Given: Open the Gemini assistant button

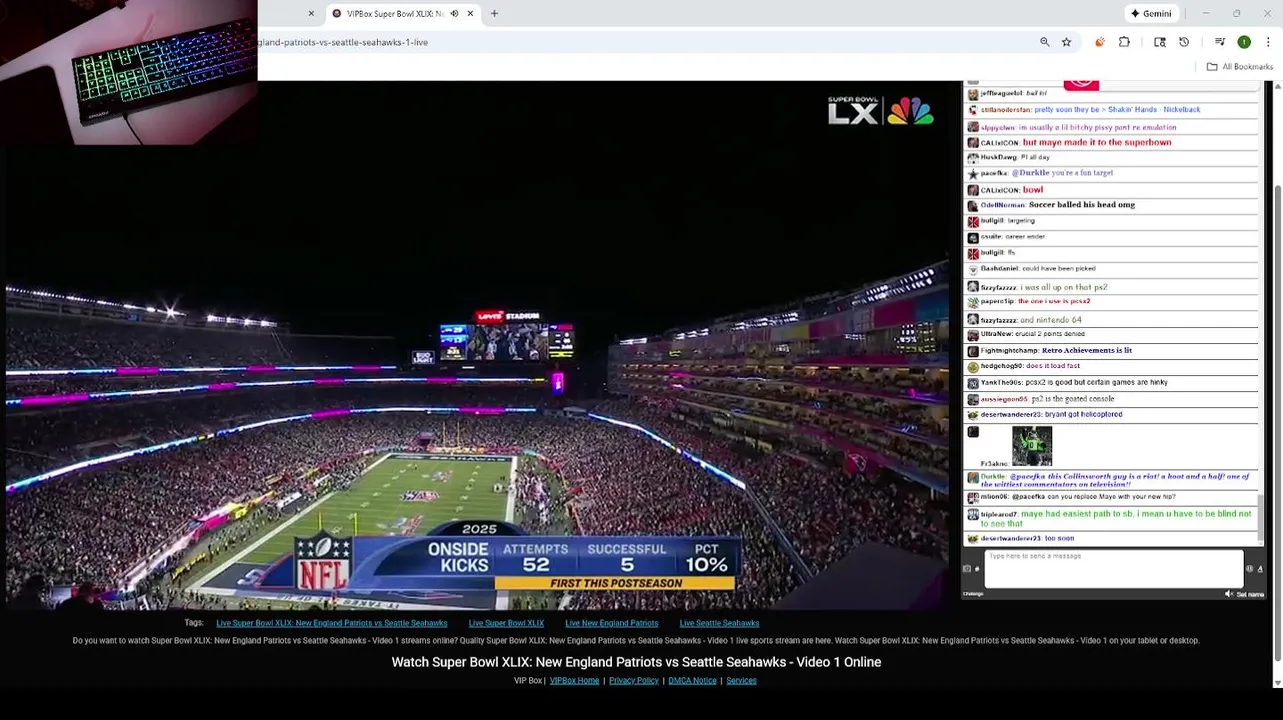Looking at the screenshot, I should pos(1150,13).
